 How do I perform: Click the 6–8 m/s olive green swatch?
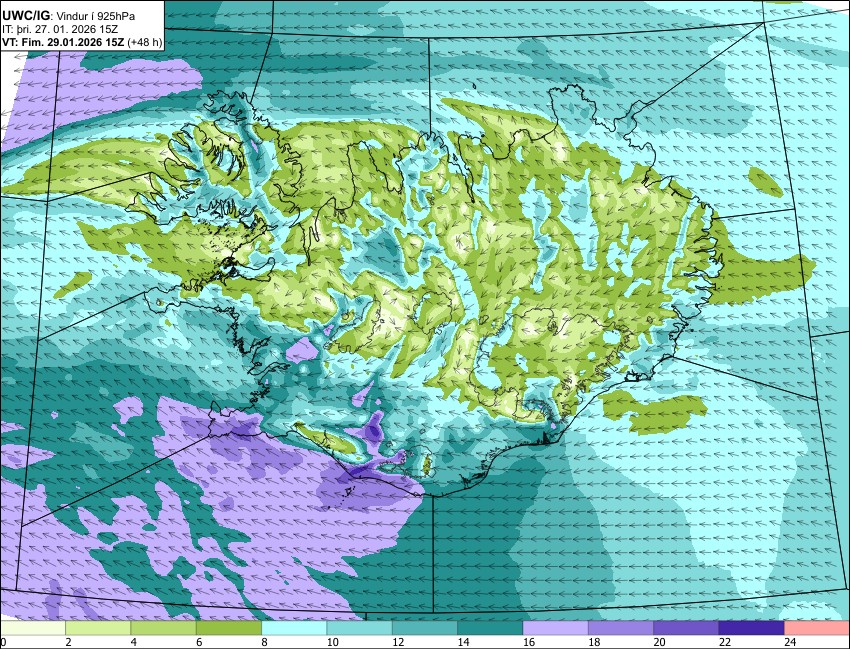point(229,628)
